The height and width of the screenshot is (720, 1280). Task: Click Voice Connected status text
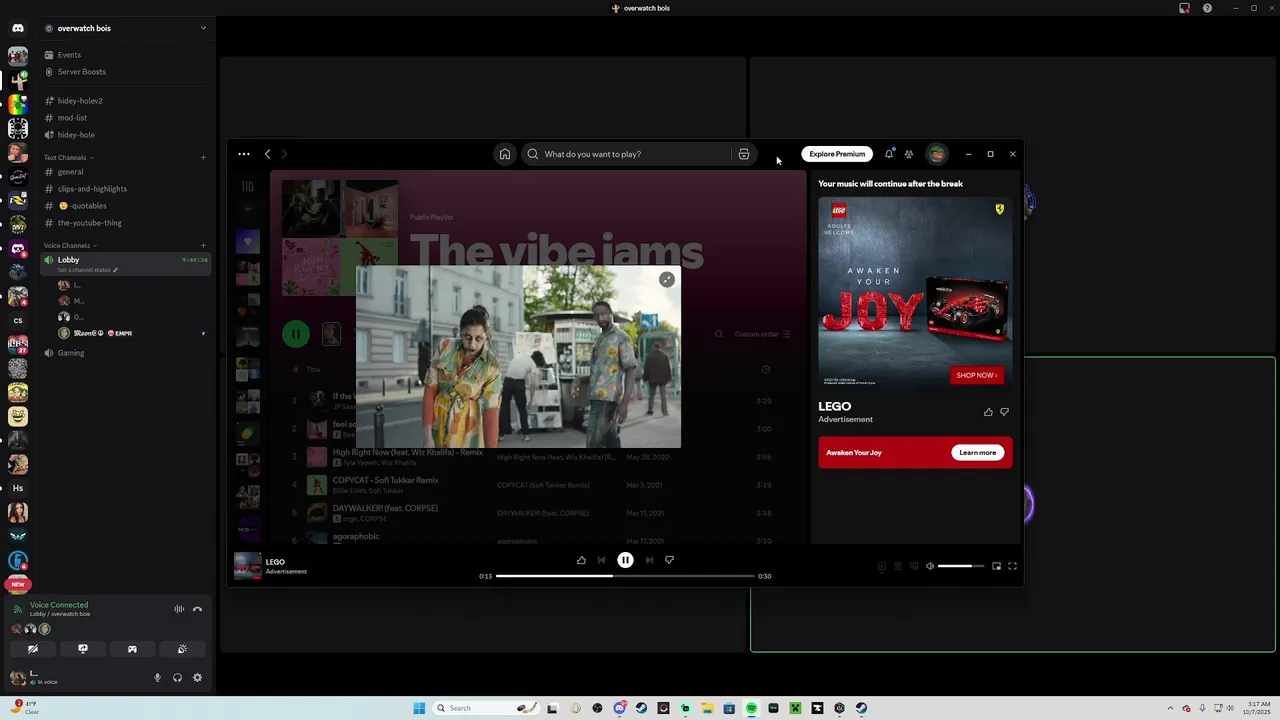pyautogui.click(x=59, y=605)
